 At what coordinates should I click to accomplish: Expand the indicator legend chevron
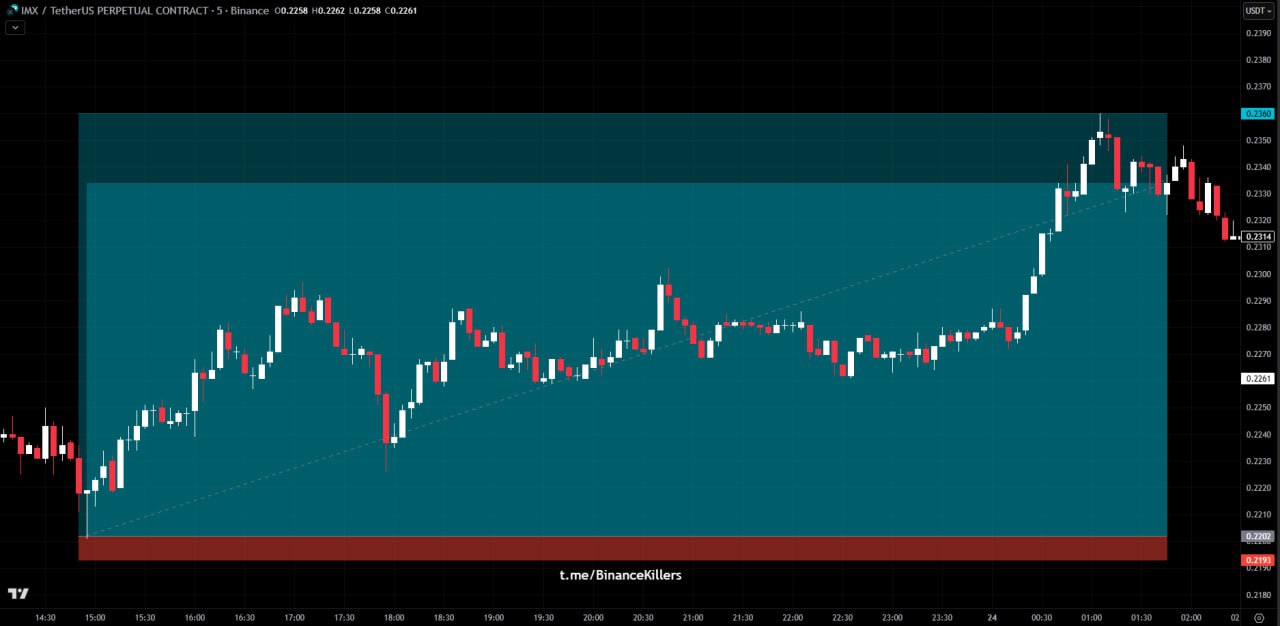pos(14,27)
